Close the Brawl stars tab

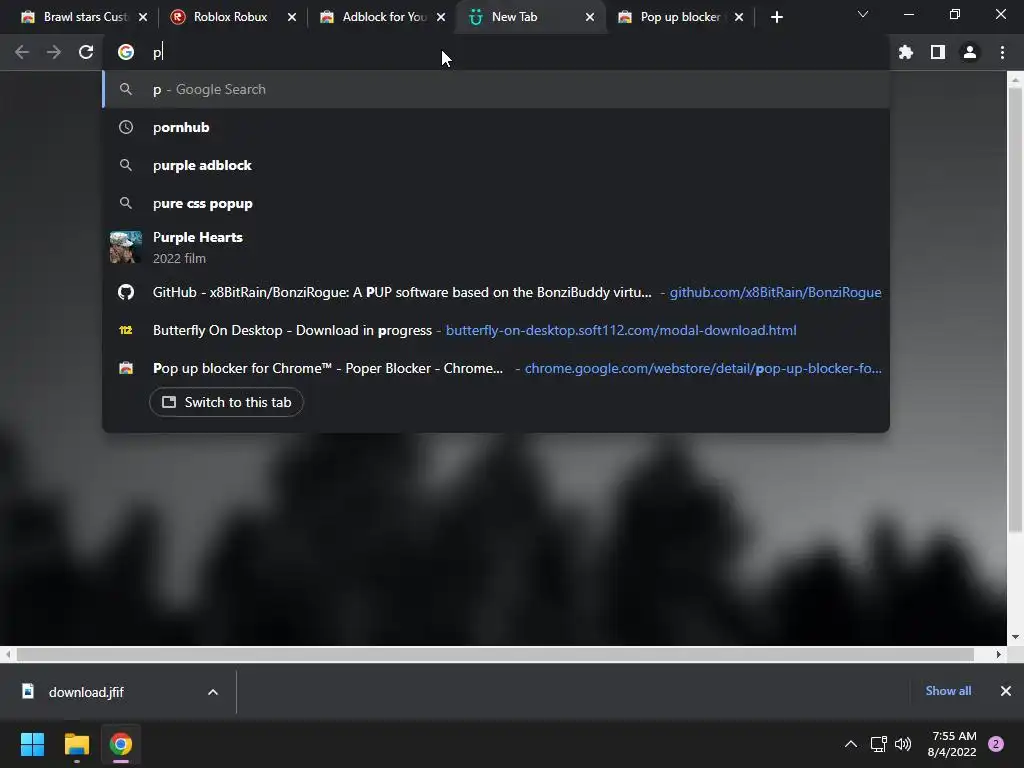pyautogui.click(x=143, y=18)
